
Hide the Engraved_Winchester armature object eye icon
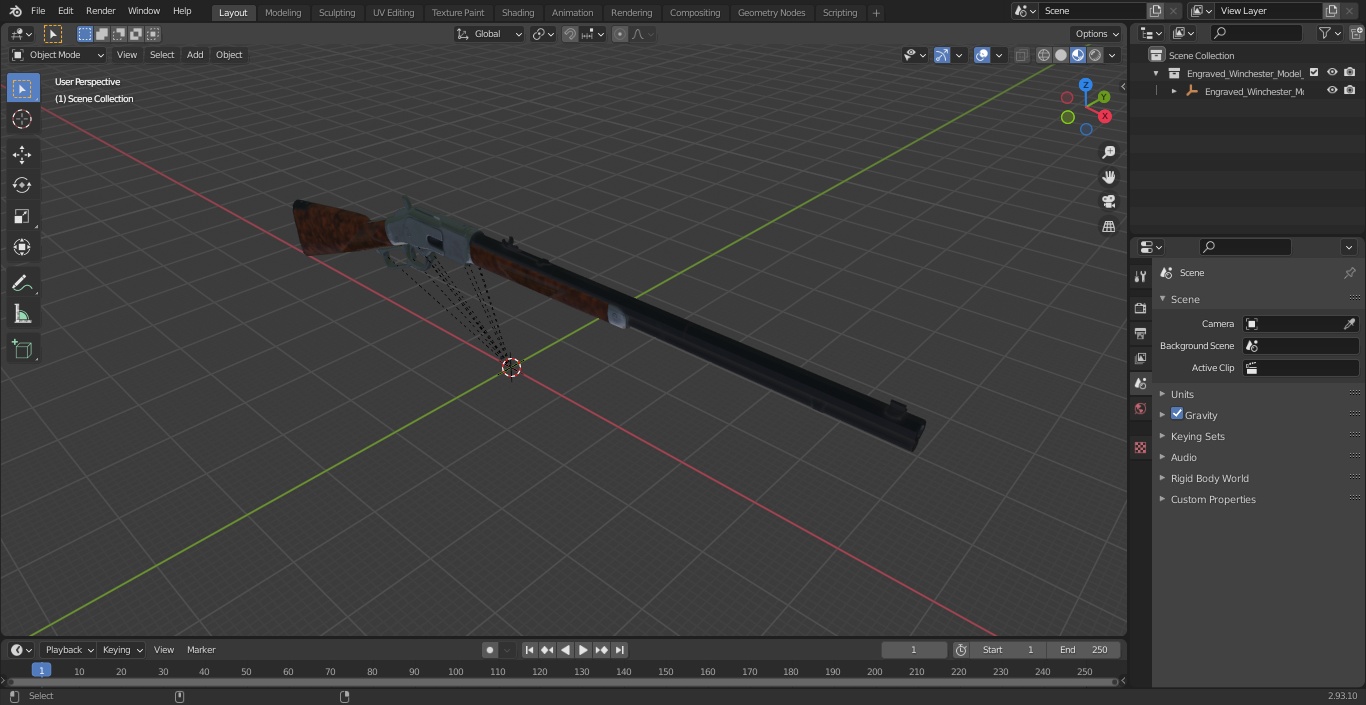(1332, 91)
